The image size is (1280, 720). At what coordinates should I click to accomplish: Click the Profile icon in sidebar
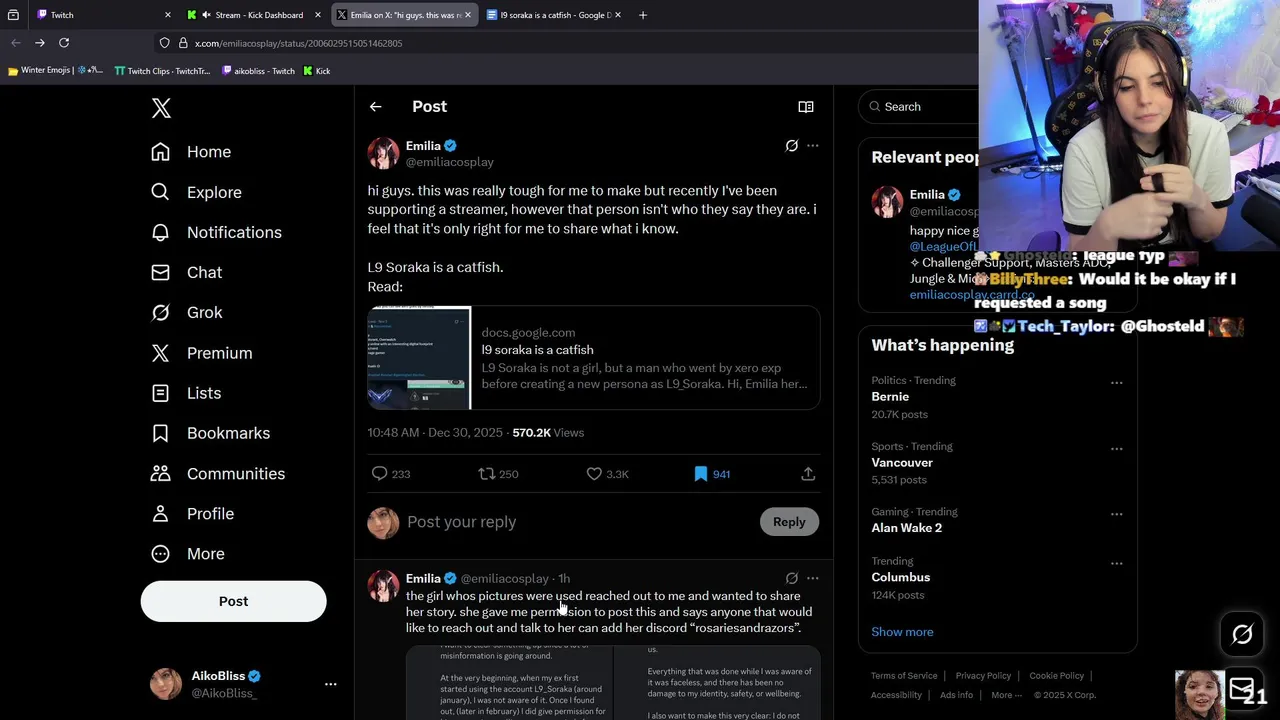(x=160, y=513)
